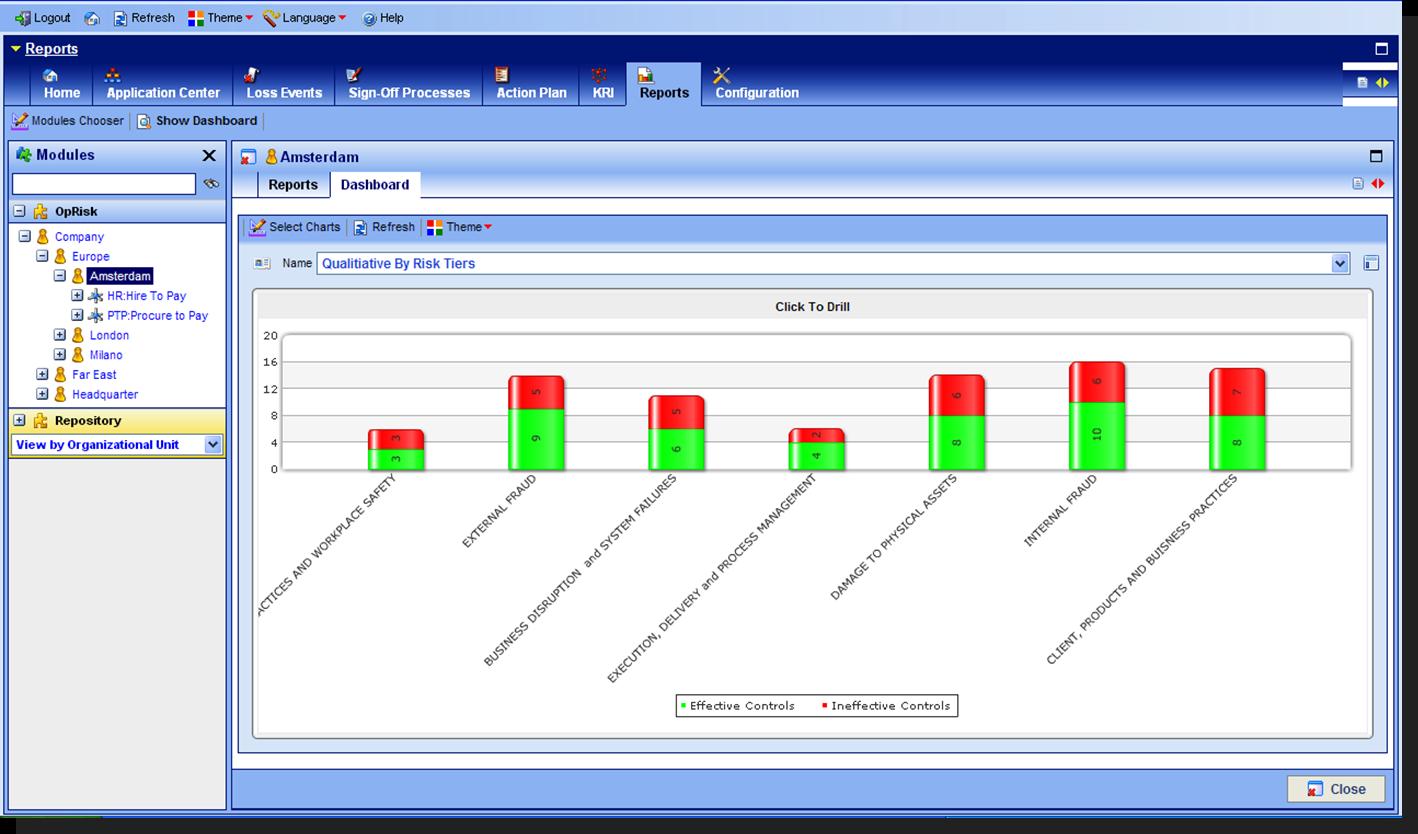1418x834 pixels.
Task: Click Show Dashboard button
Action: tap(197, 121)
